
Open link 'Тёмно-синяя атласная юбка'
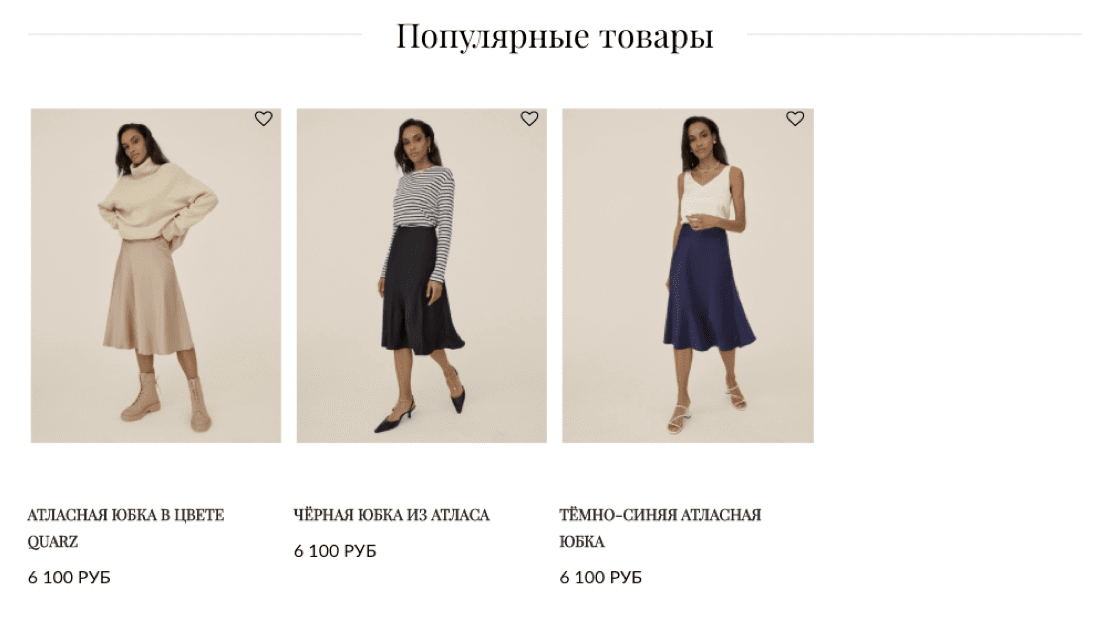click(660, 528)
